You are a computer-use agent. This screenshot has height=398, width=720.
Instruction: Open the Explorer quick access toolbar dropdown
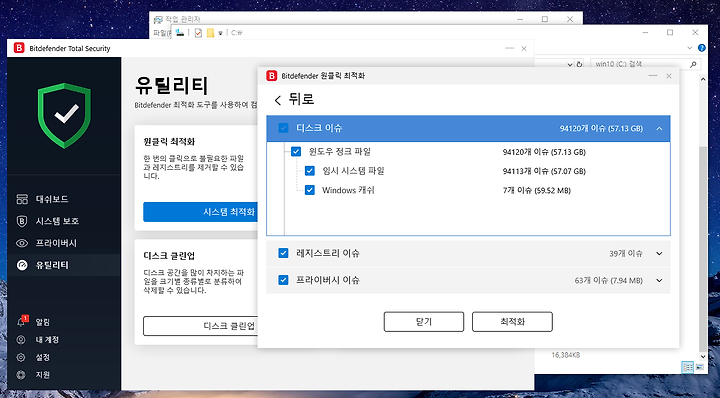(x=220, y=33)
